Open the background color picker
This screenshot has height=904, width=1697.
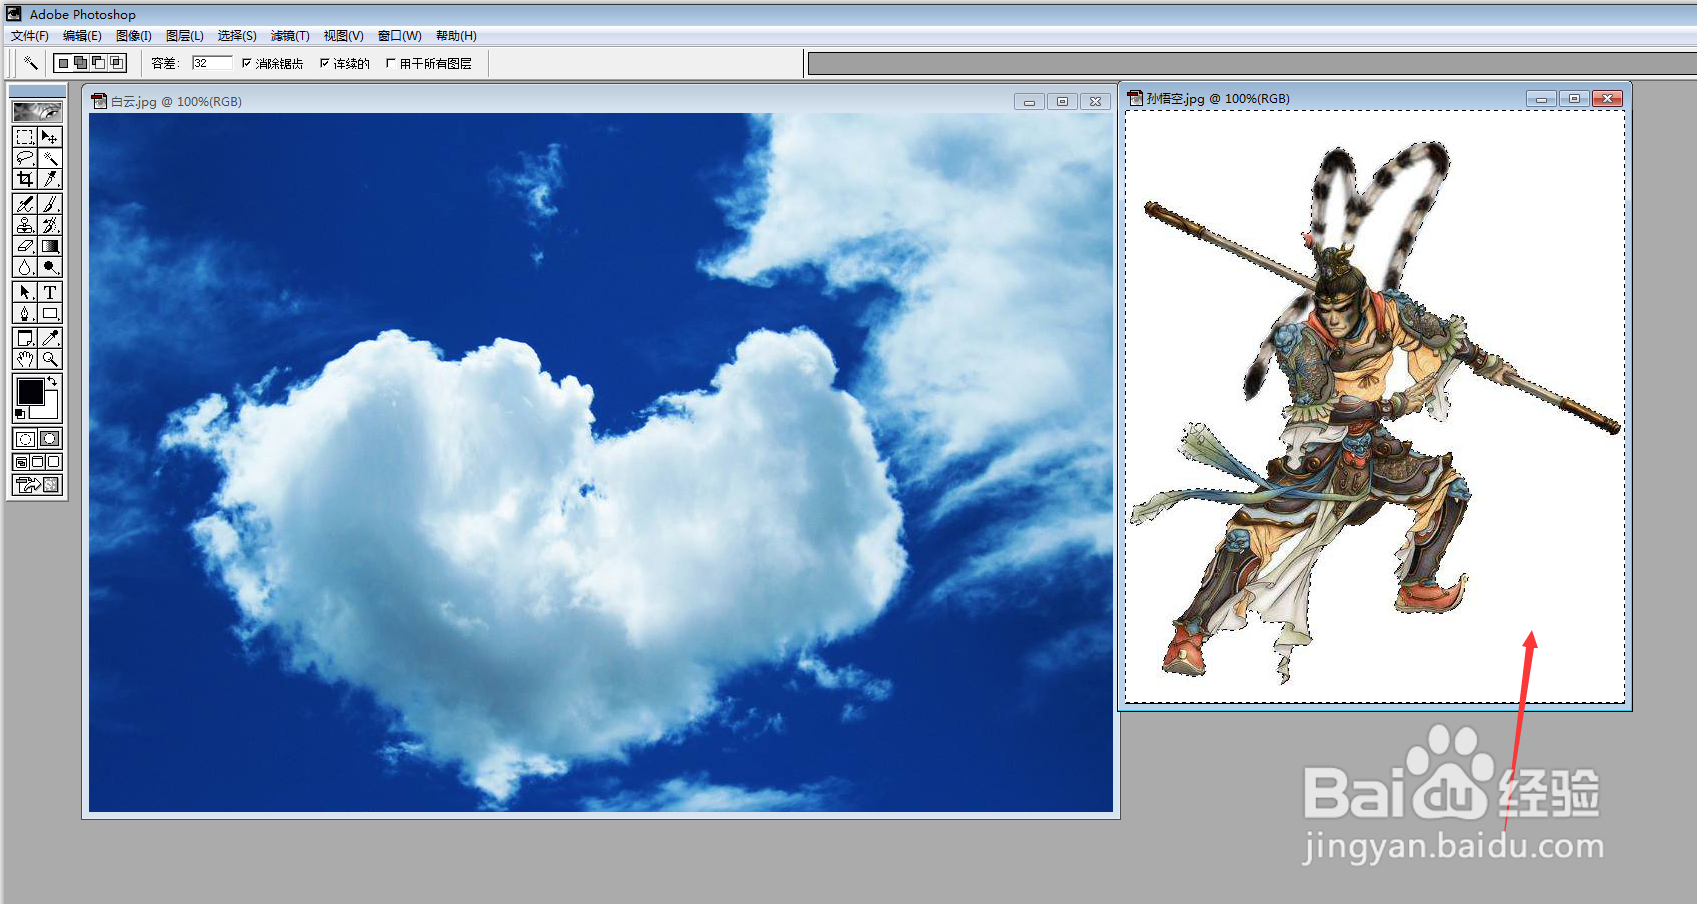click(x=50, y=410)
